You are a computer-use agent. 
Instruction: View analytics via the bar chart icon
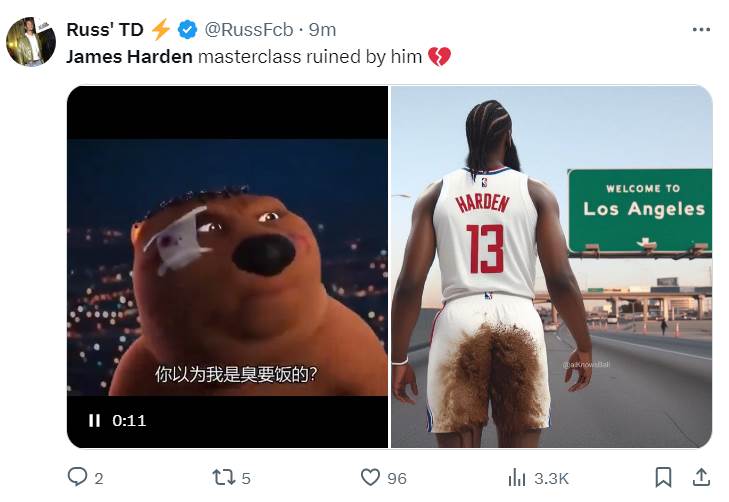[517, 477]
